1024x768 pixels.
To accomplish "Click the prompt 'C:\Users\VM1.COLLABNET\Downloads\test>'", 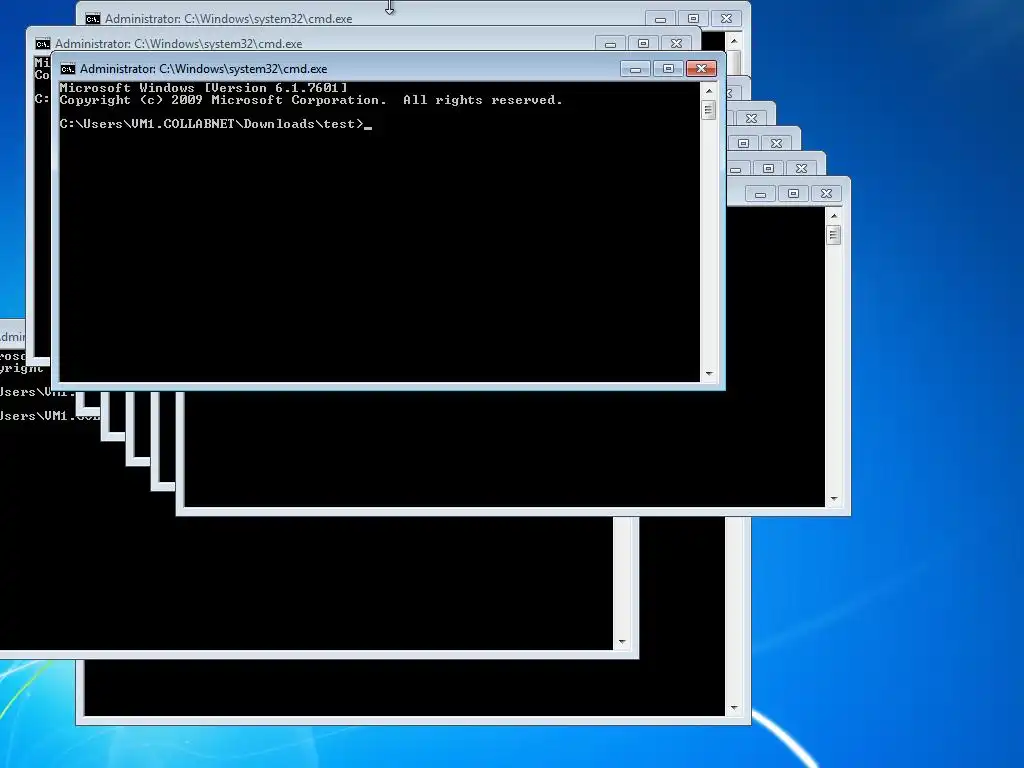I will [x=211, y=124].
